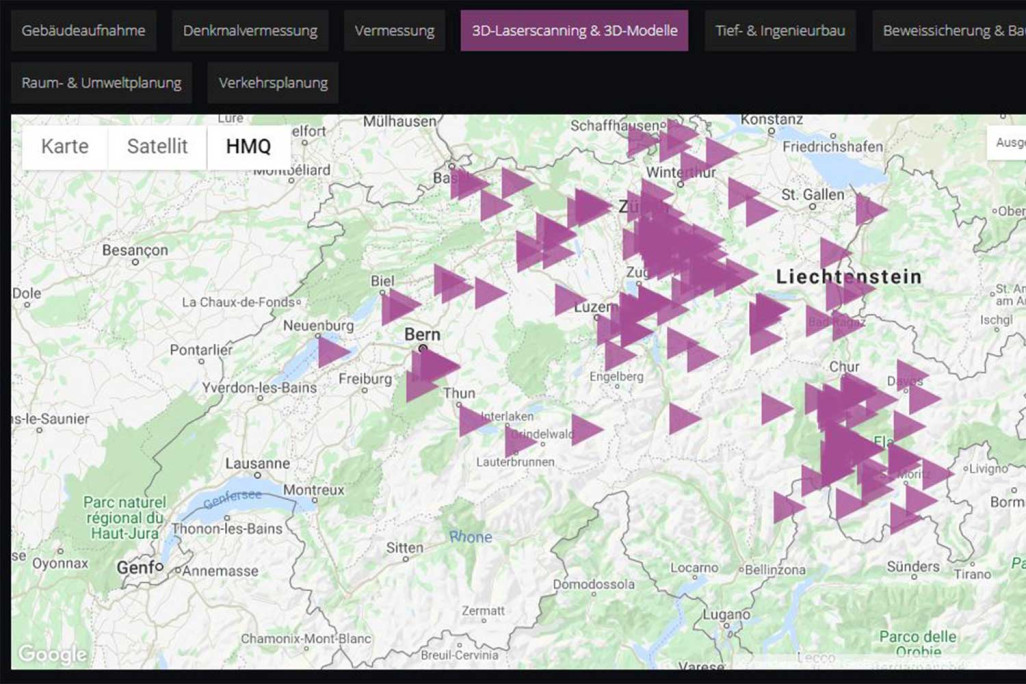Switch to the Satellit map view
Image resolution: width=1026 pixels, height=684 pixels.
(156, 146)
